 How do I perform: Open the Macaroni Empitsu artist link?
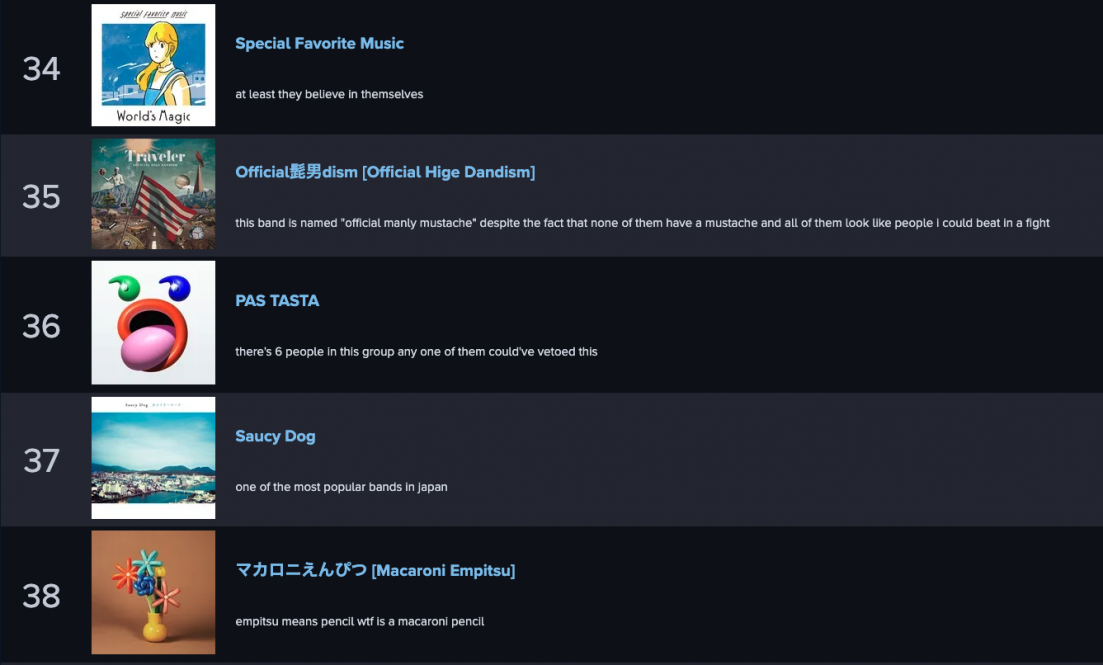375,571
